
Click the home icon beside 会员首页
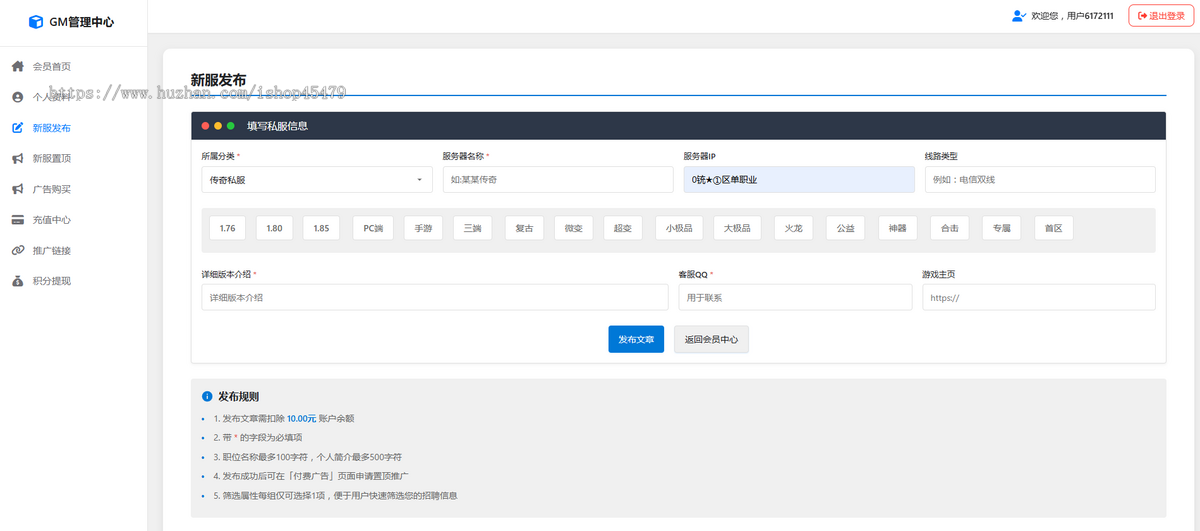point(17,66)
